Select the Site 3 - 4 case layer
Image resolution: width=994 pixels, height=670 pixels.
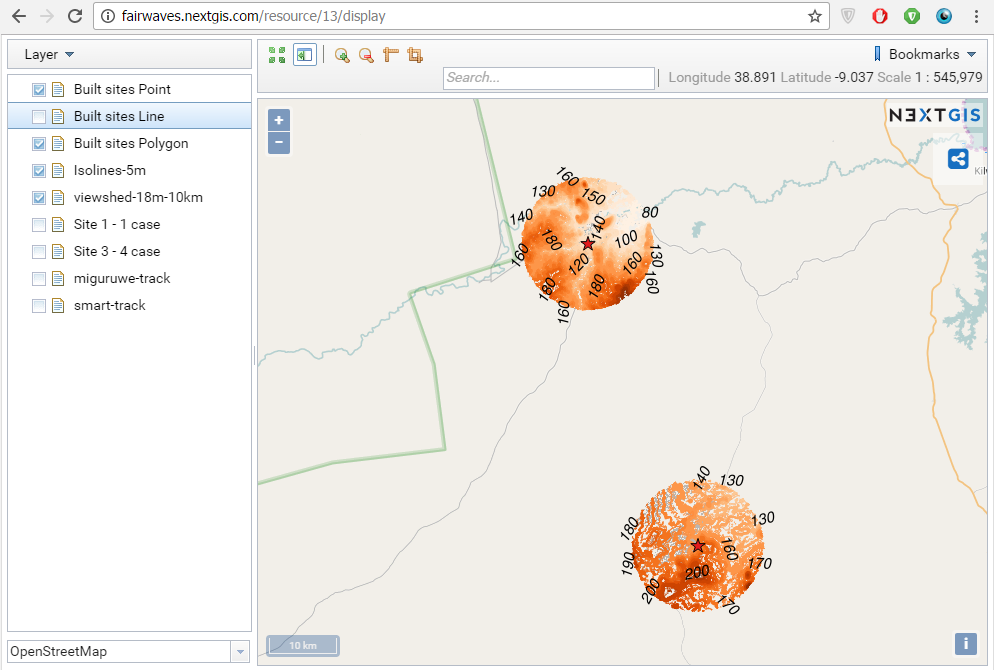117,252
